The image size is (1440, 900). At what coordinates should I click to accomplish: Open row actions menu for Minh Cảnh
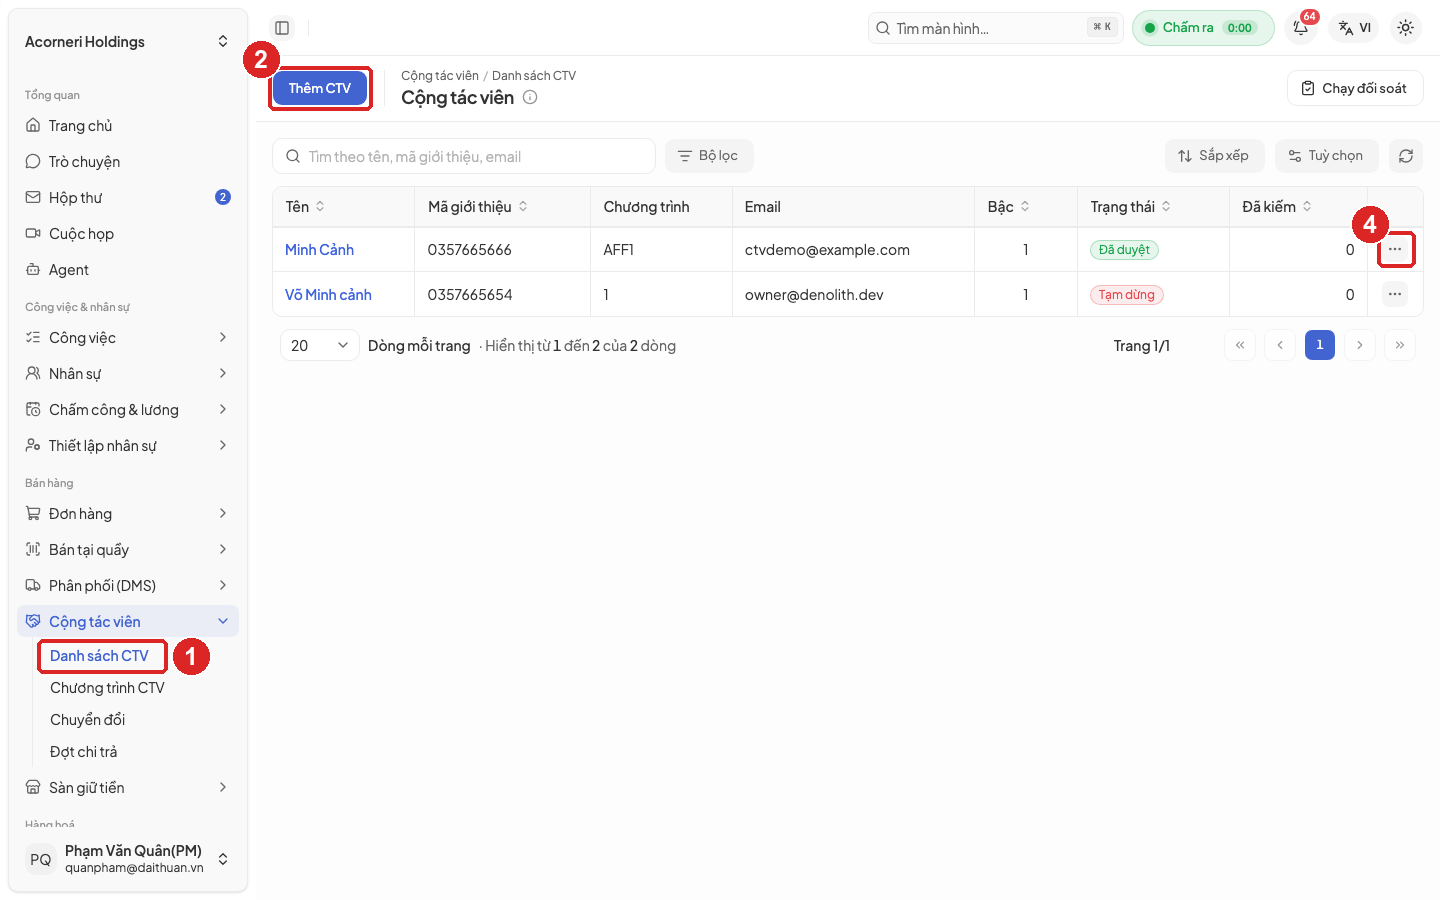[1394, 249]
